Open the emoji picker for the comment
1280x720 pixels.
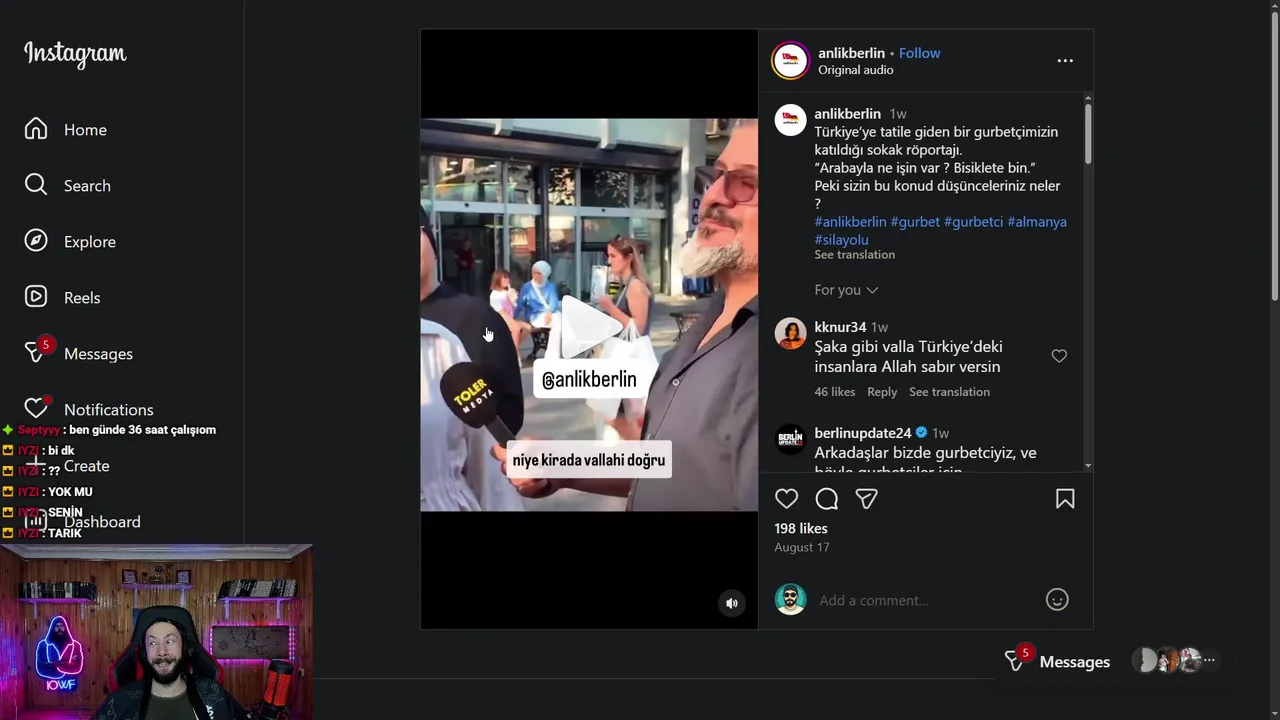tap(1057, 599)
